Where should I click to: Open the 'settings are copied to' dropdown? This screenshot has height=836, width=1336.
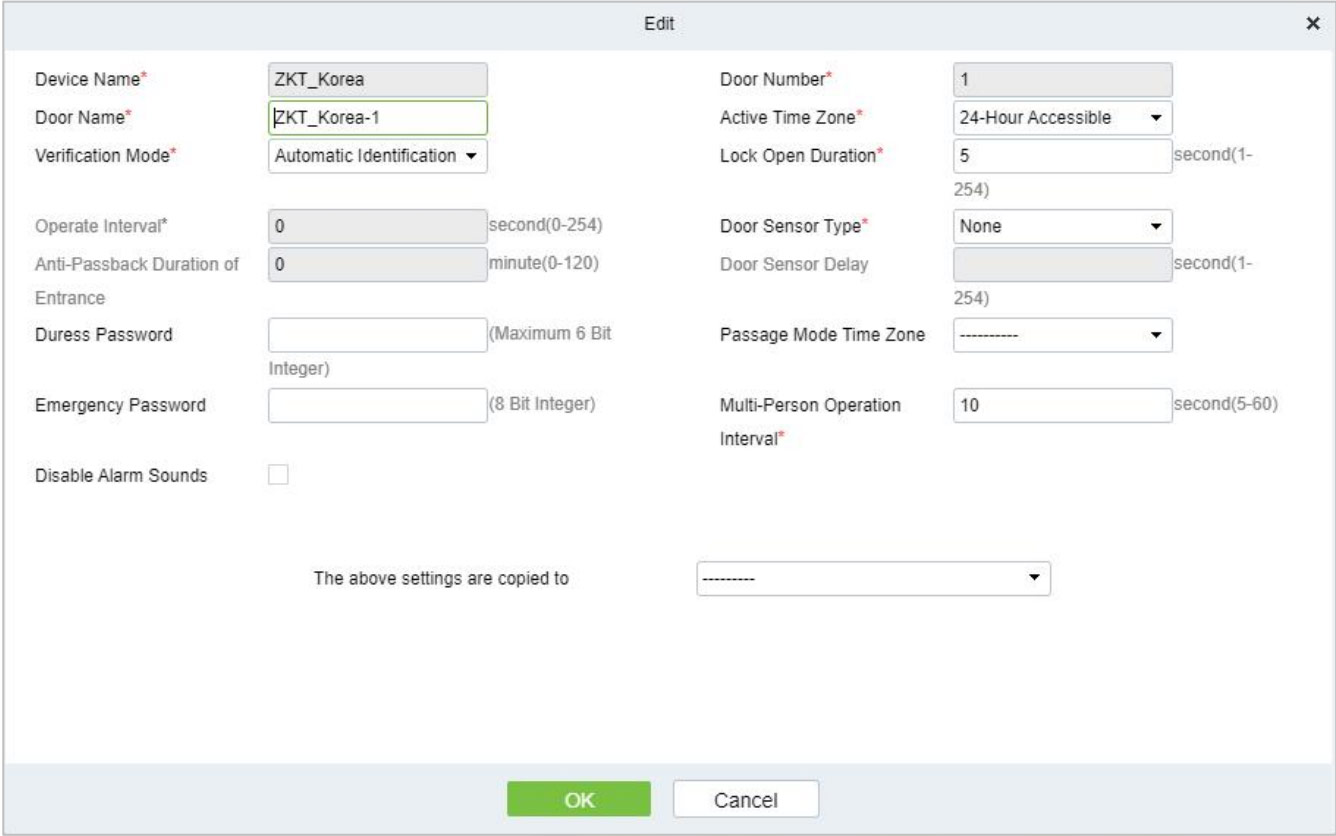[x=873, y=578]
